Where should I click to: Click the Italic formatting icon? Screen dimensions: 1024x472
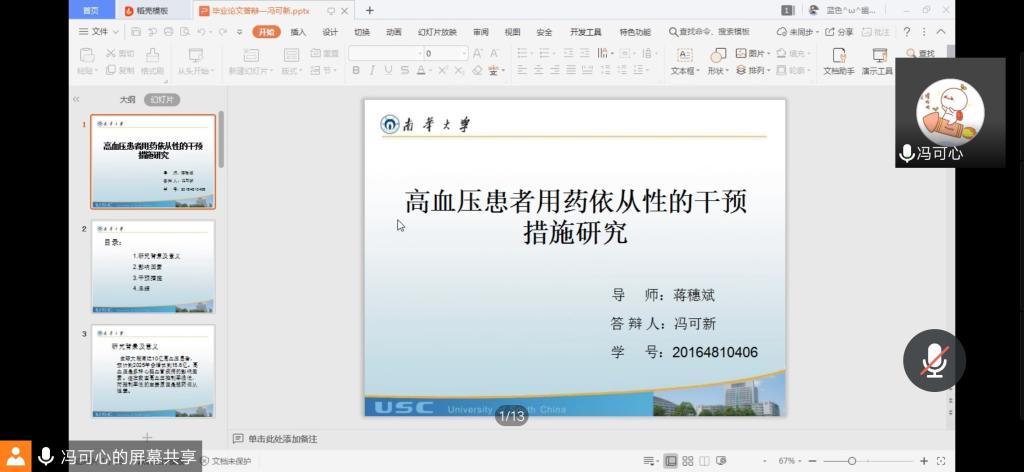372,71
